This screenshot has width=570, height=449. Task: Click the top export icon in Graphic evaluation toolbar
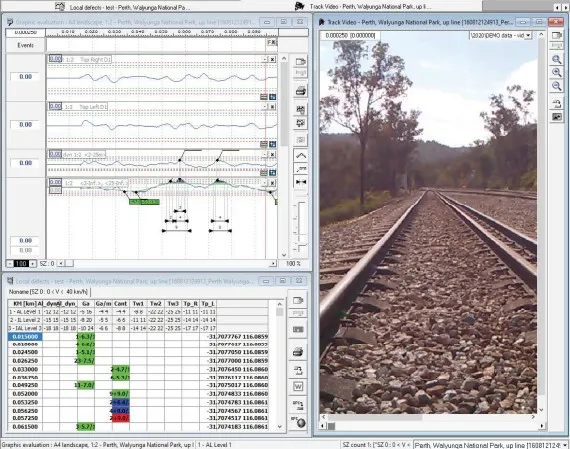(301, 62)
